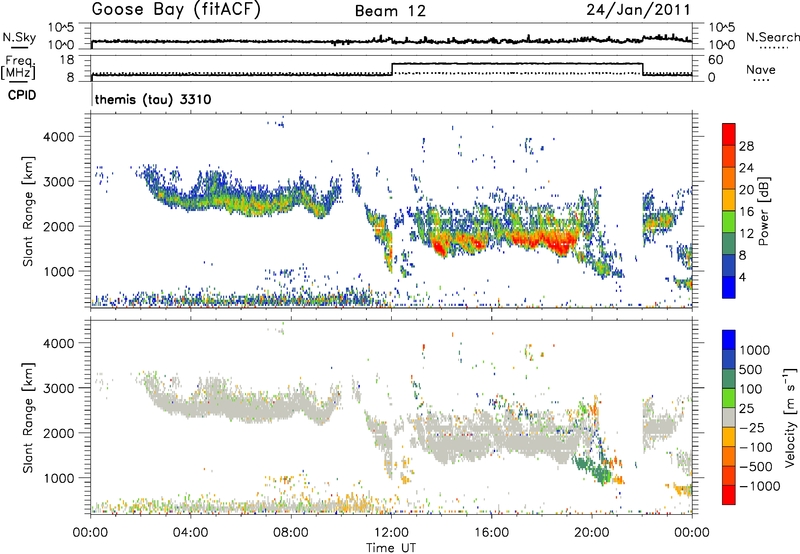The width and height of the screenshot is (800, 554).
Task: Click the "12:00" time tick label
Action: click(x=391, y=533)
